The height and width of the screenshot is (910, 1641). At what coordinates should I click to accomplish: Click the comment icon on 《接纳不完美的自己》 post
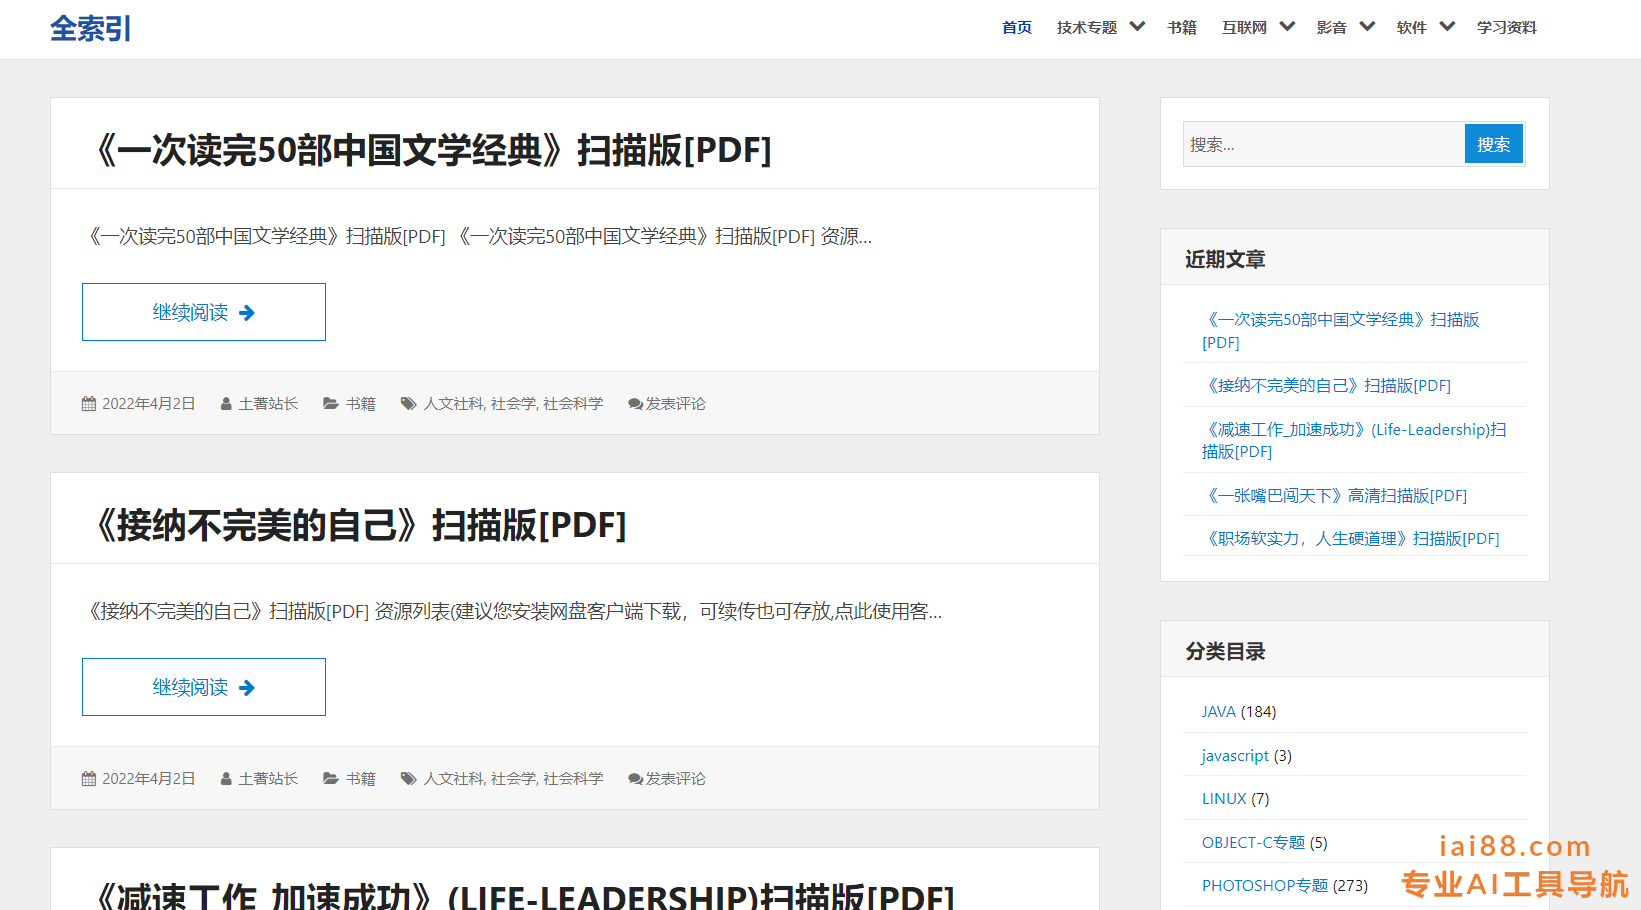point(634,778)
